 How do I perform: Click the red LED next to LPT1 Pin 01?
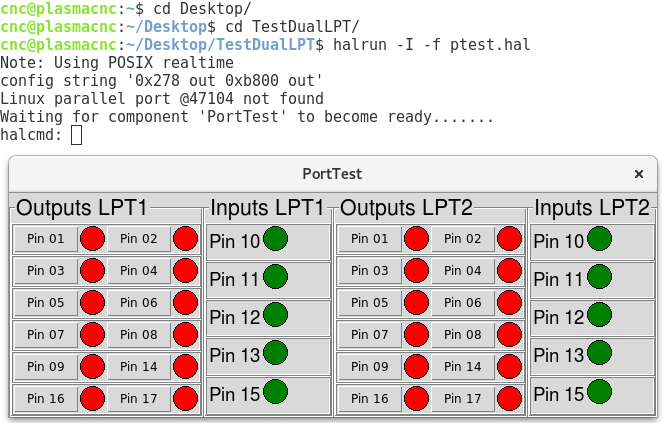tap(92, 239)
